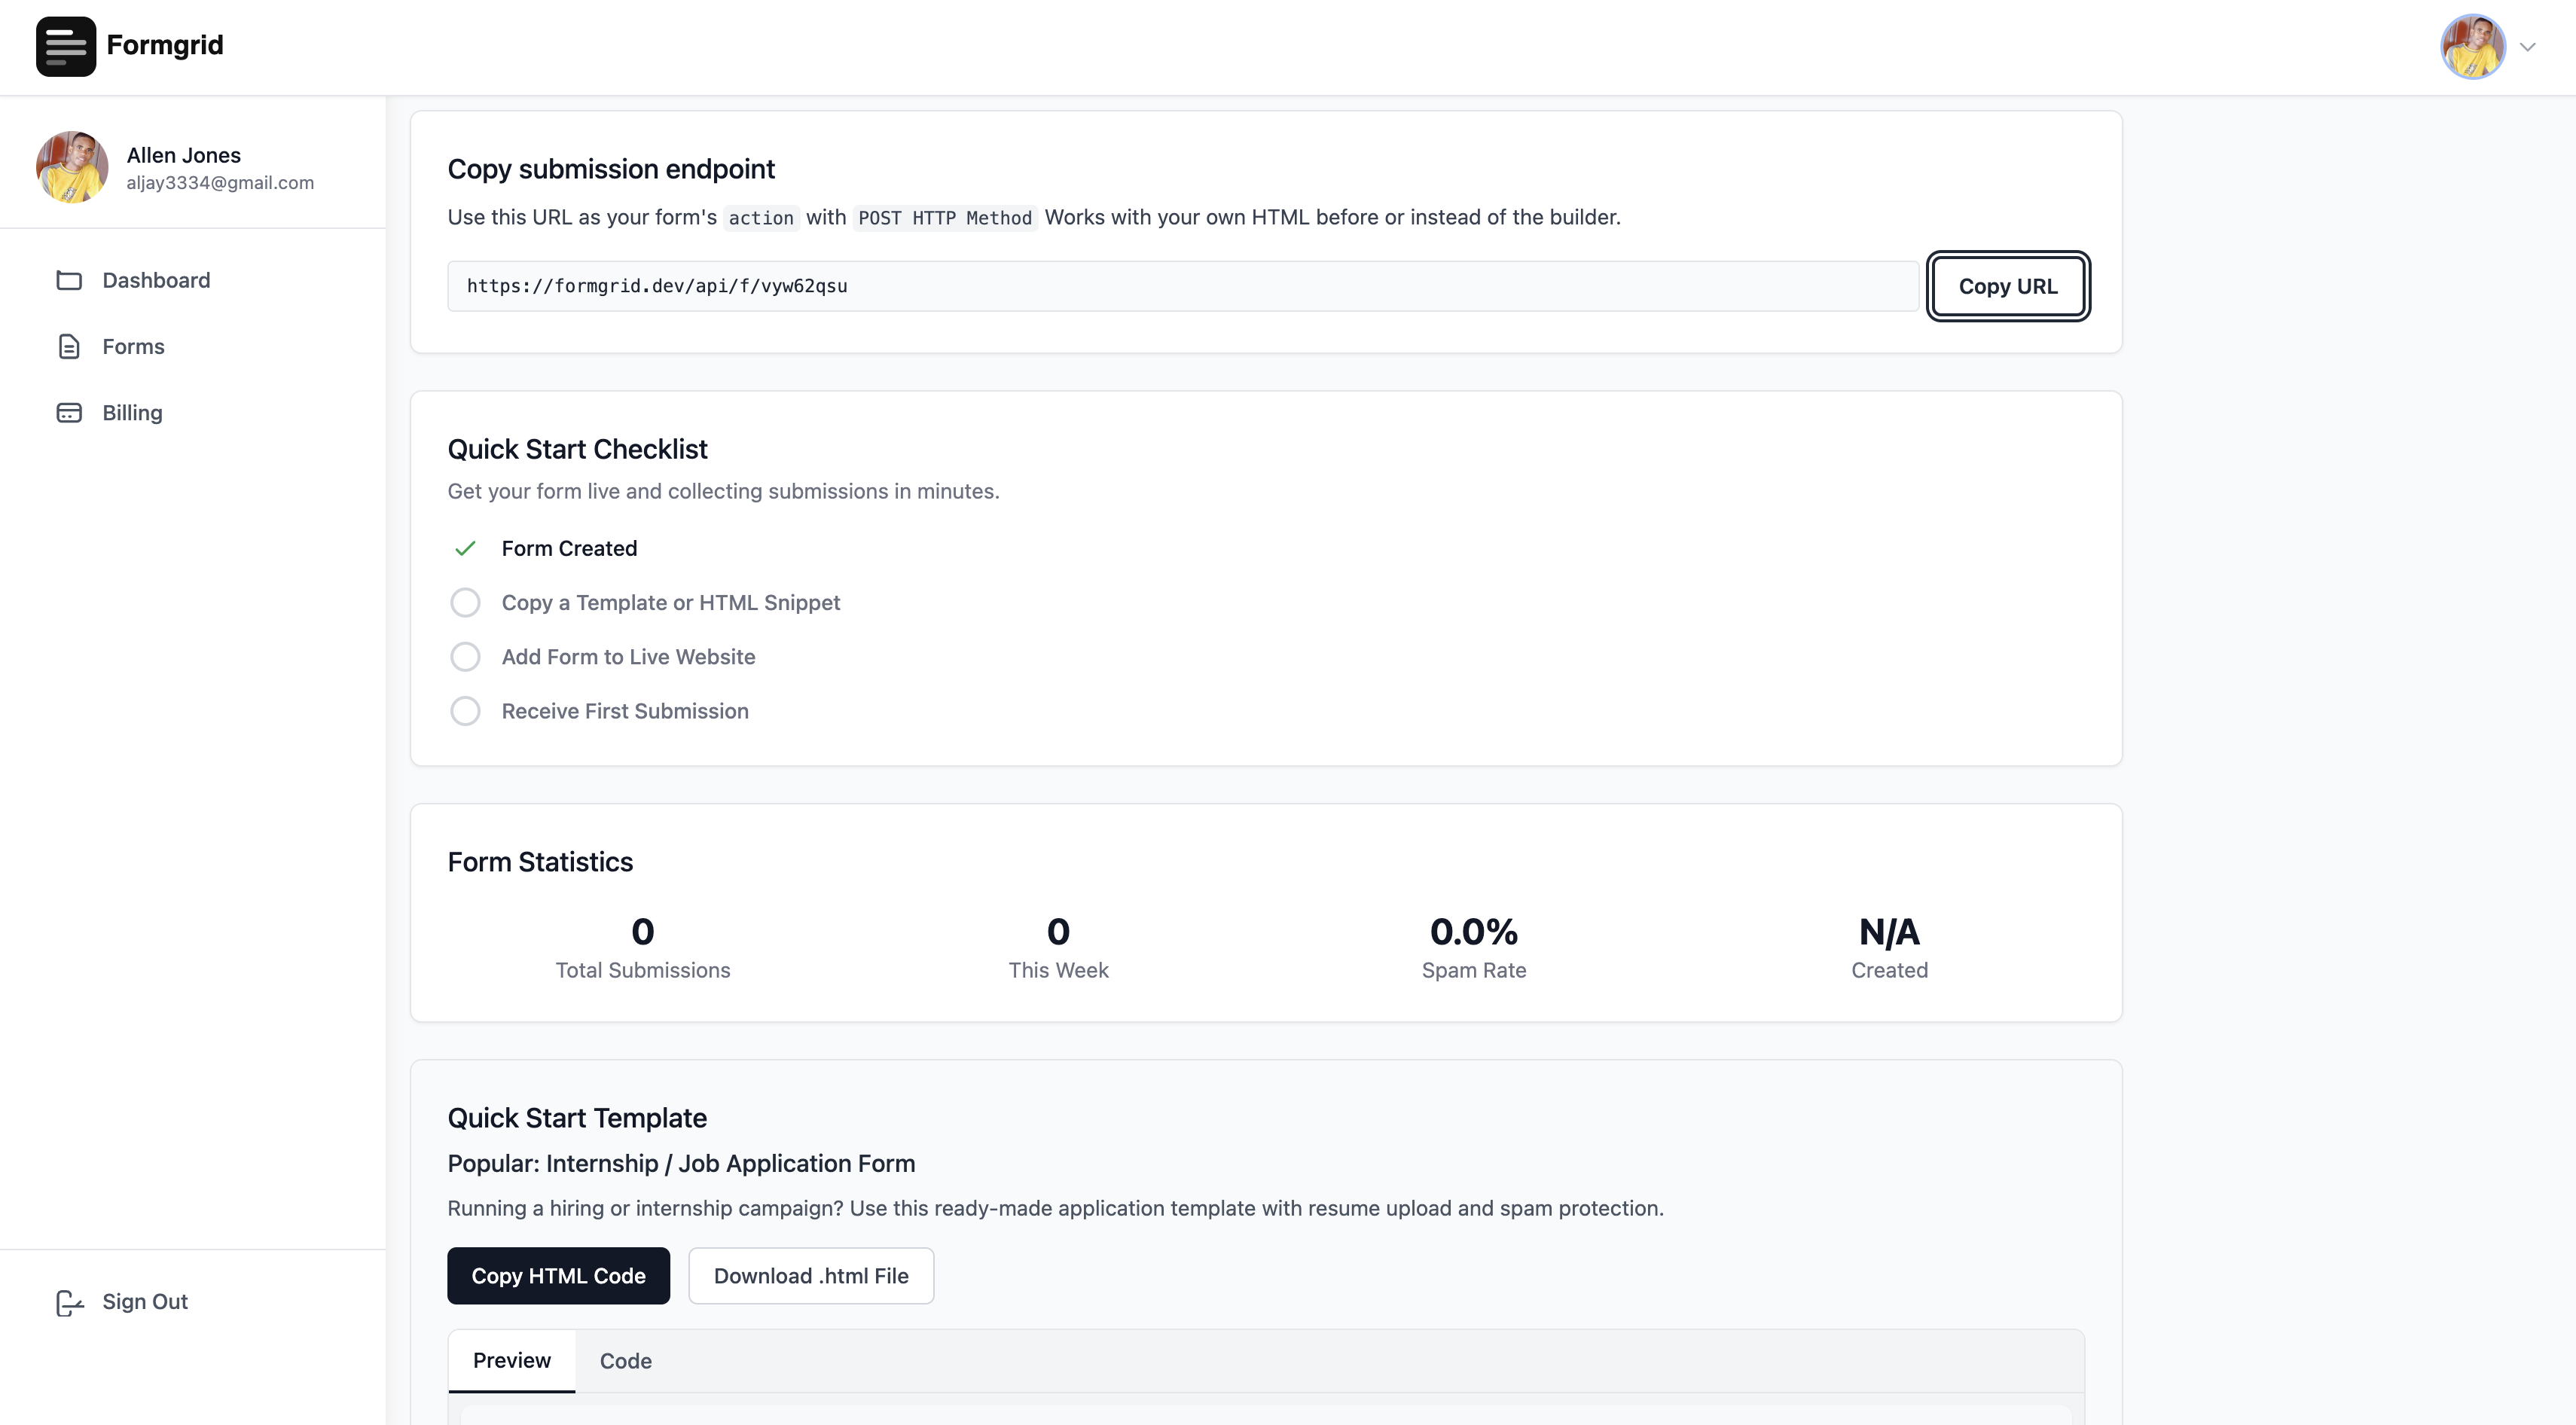Select the Preview tab

click(x=511, y=1361)
